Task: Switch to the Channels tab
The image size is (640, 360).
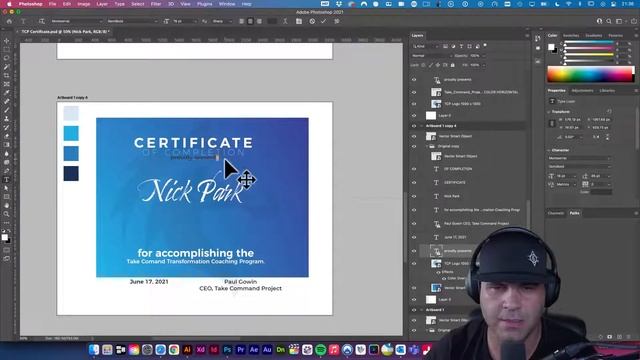Action: tap(556, 213)
